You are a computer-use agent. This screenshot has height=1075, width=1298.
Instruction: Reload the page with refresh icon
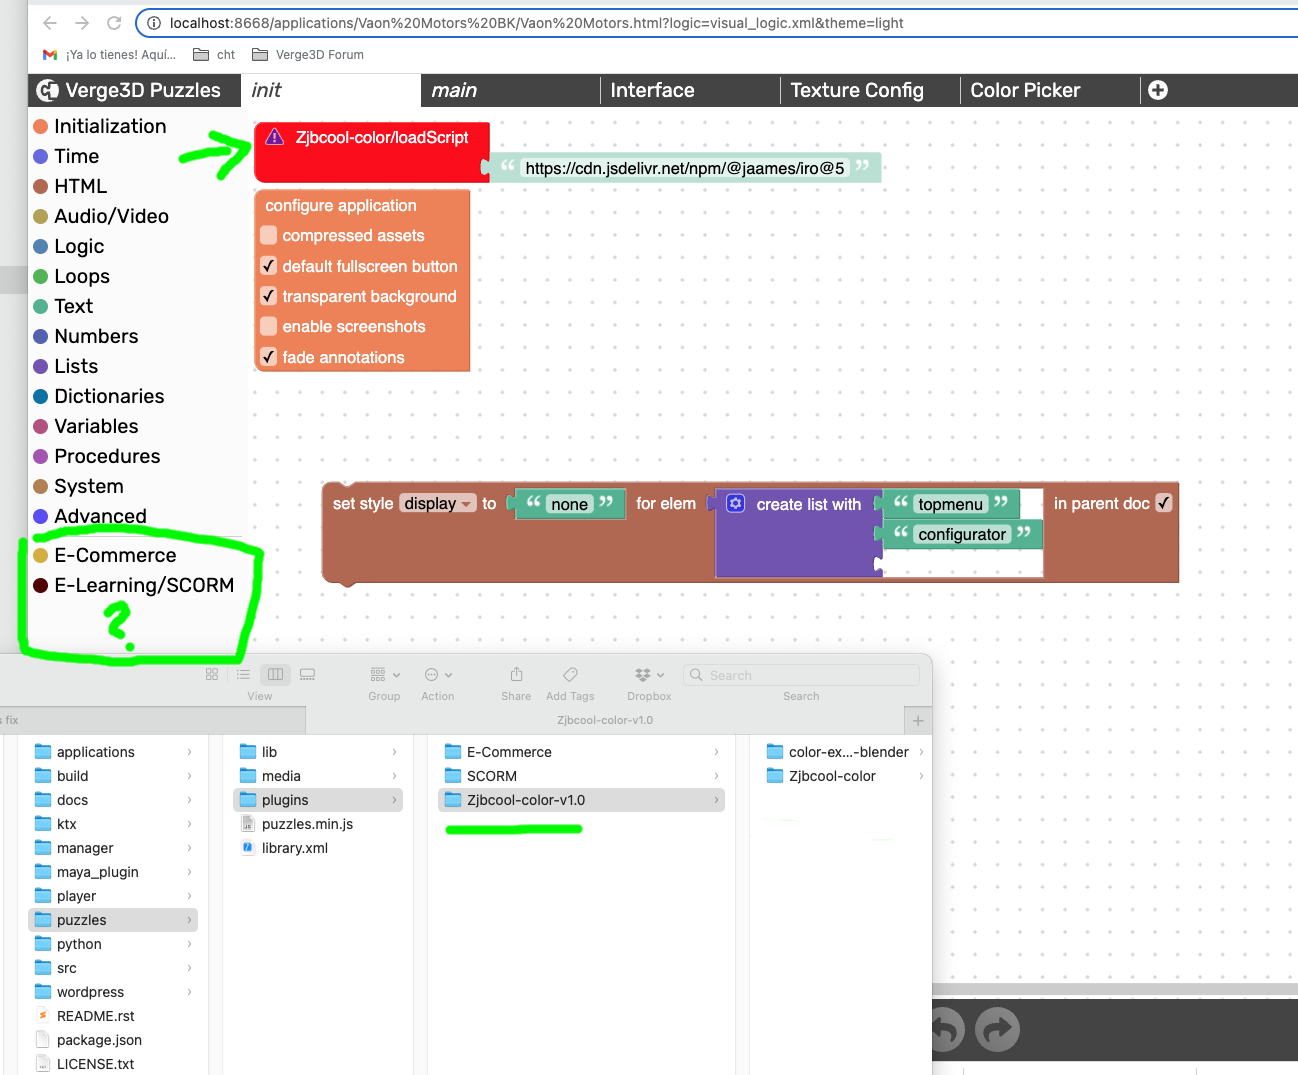114,23
